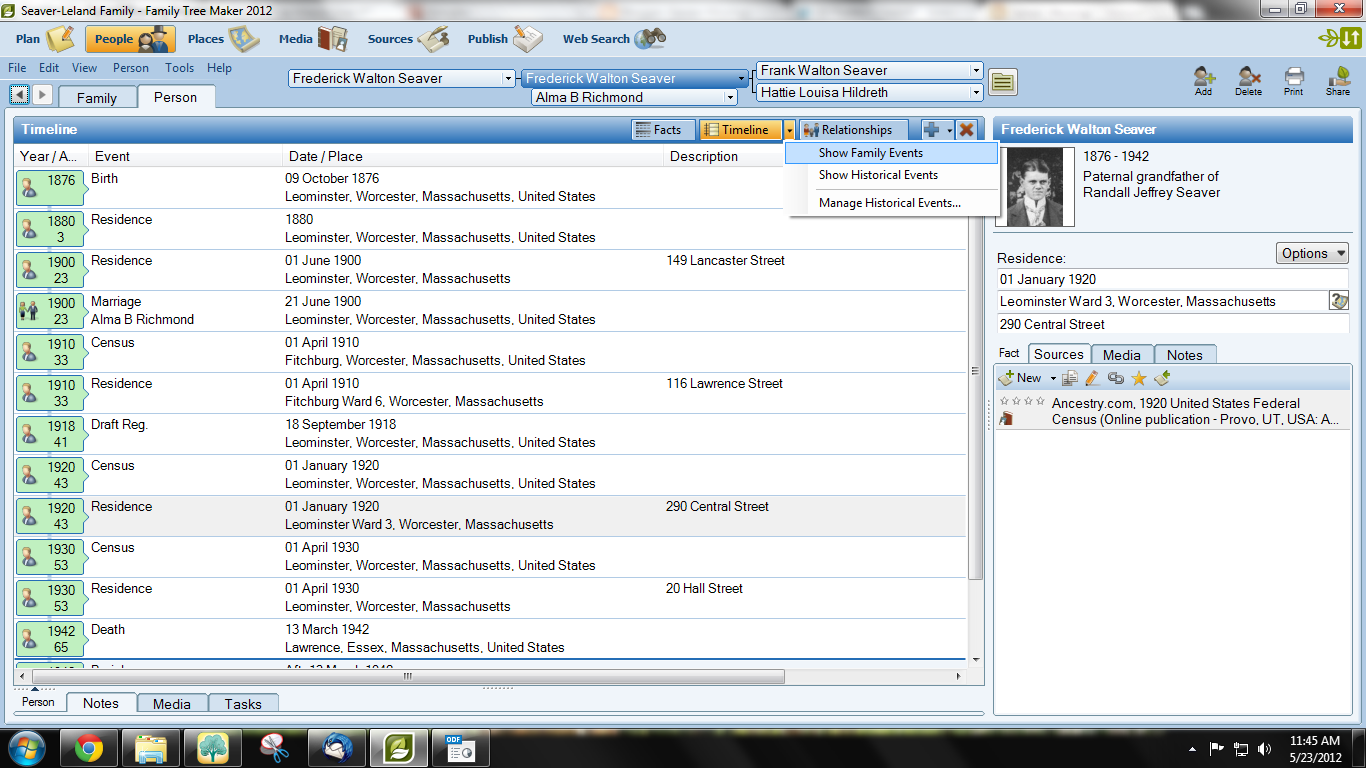Screen dimensions: 1366x768
Task: Open the Timeline view options dropdown arrow
Action: coord(789,130)
